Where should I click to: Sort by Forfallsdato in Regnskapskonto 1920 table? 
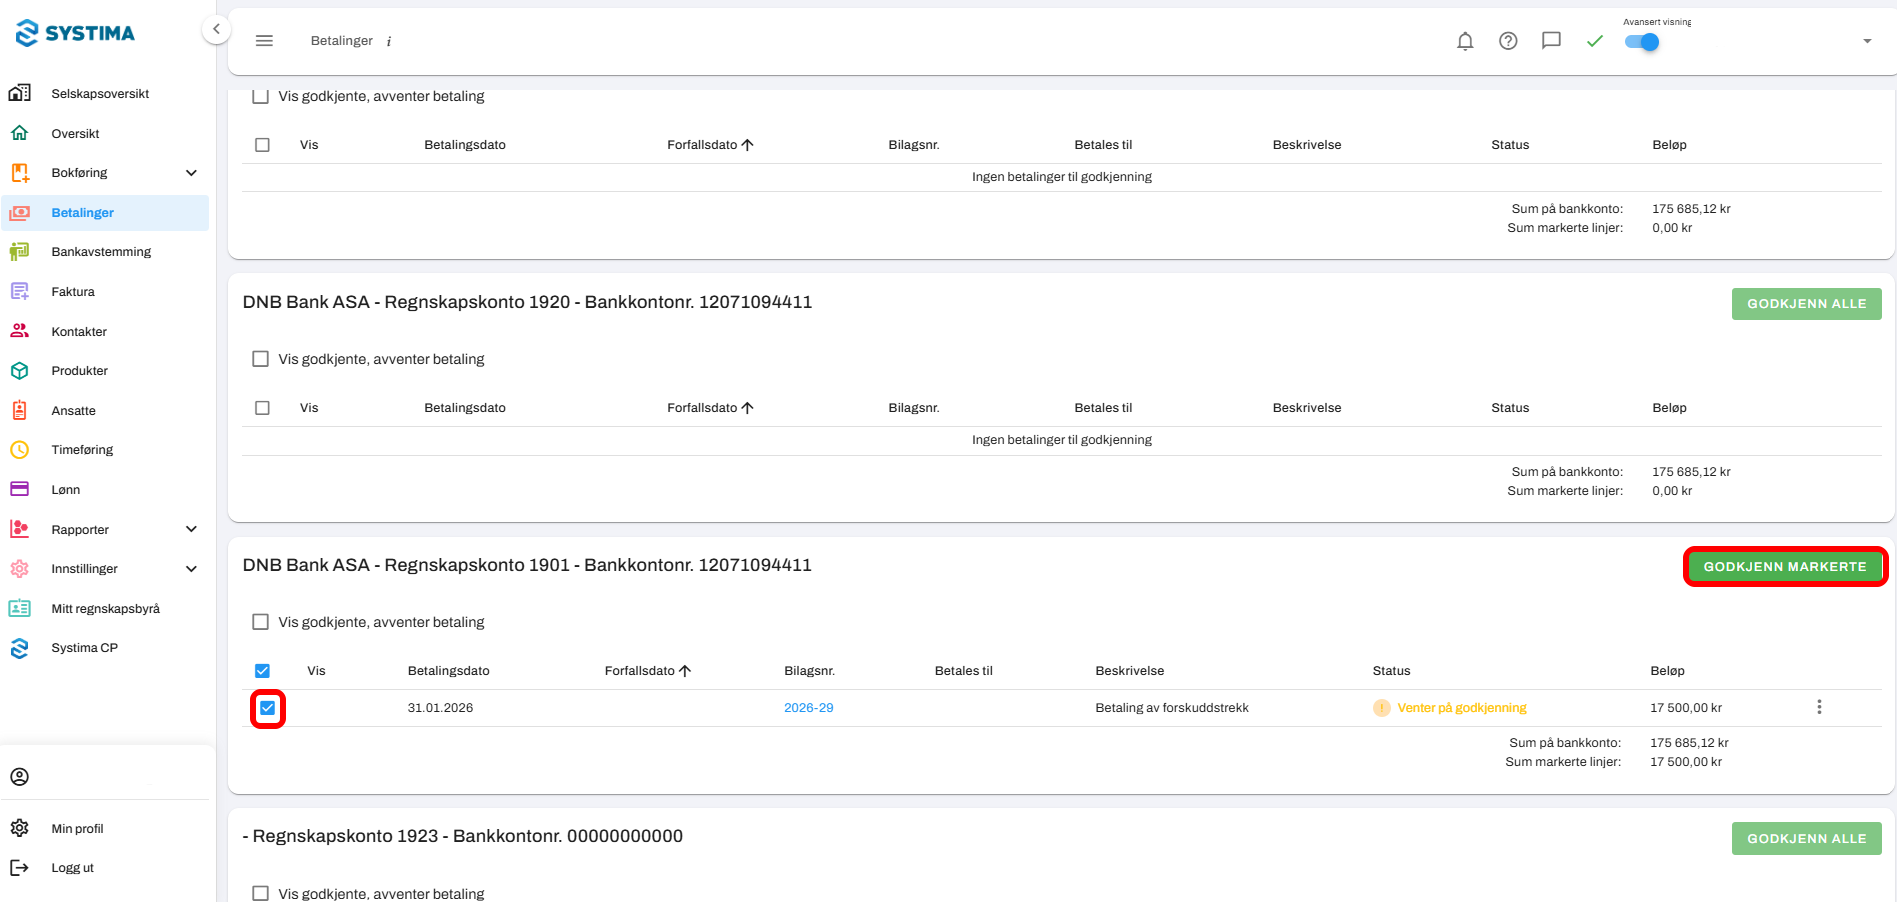710,408
